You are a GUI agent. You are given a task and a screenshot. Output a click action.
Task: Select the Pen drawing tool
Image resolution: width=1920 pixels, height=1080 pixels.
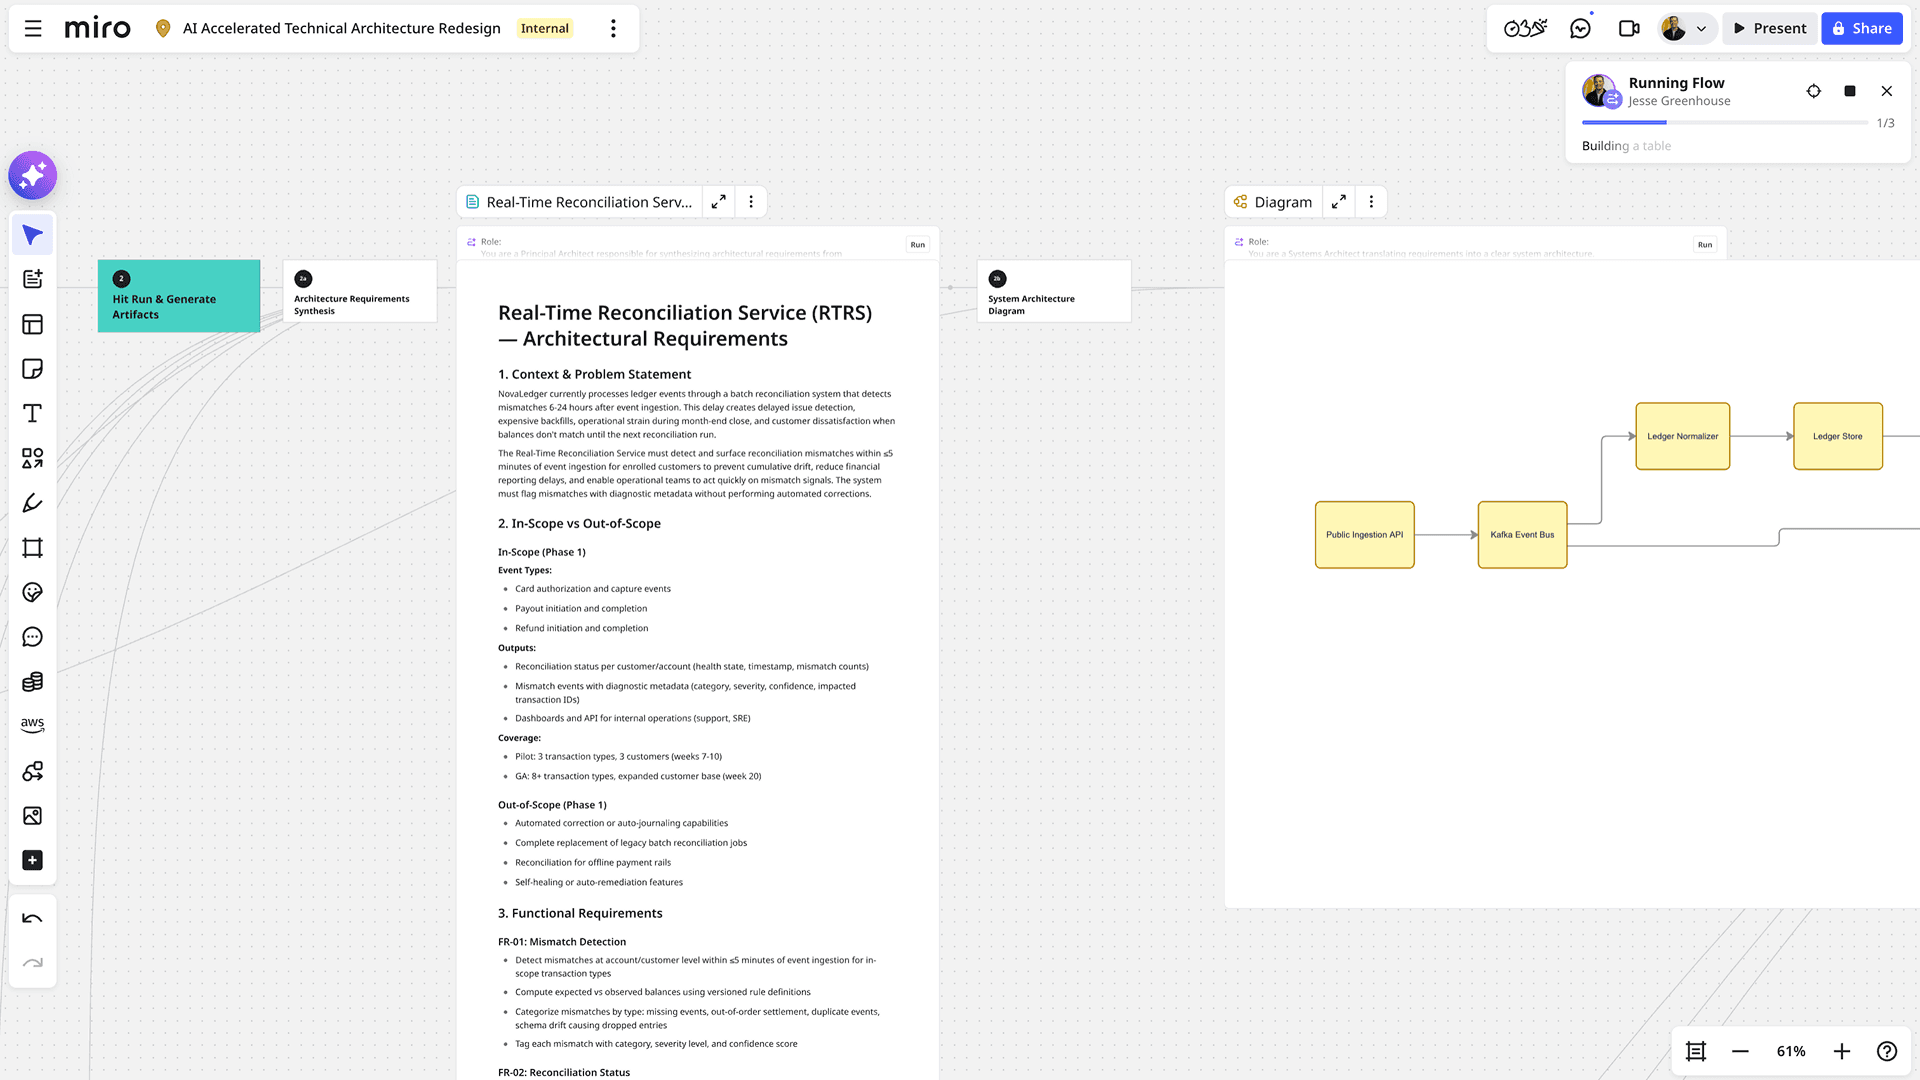coord(32,503)
